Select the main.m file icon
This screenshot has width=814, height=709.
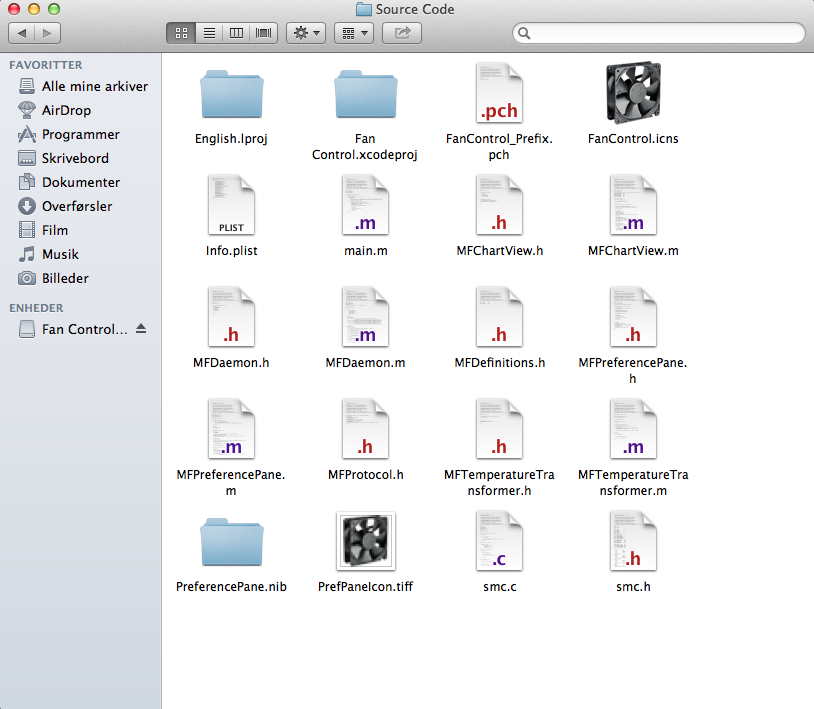pyautogui.click(x=365, y=205)
